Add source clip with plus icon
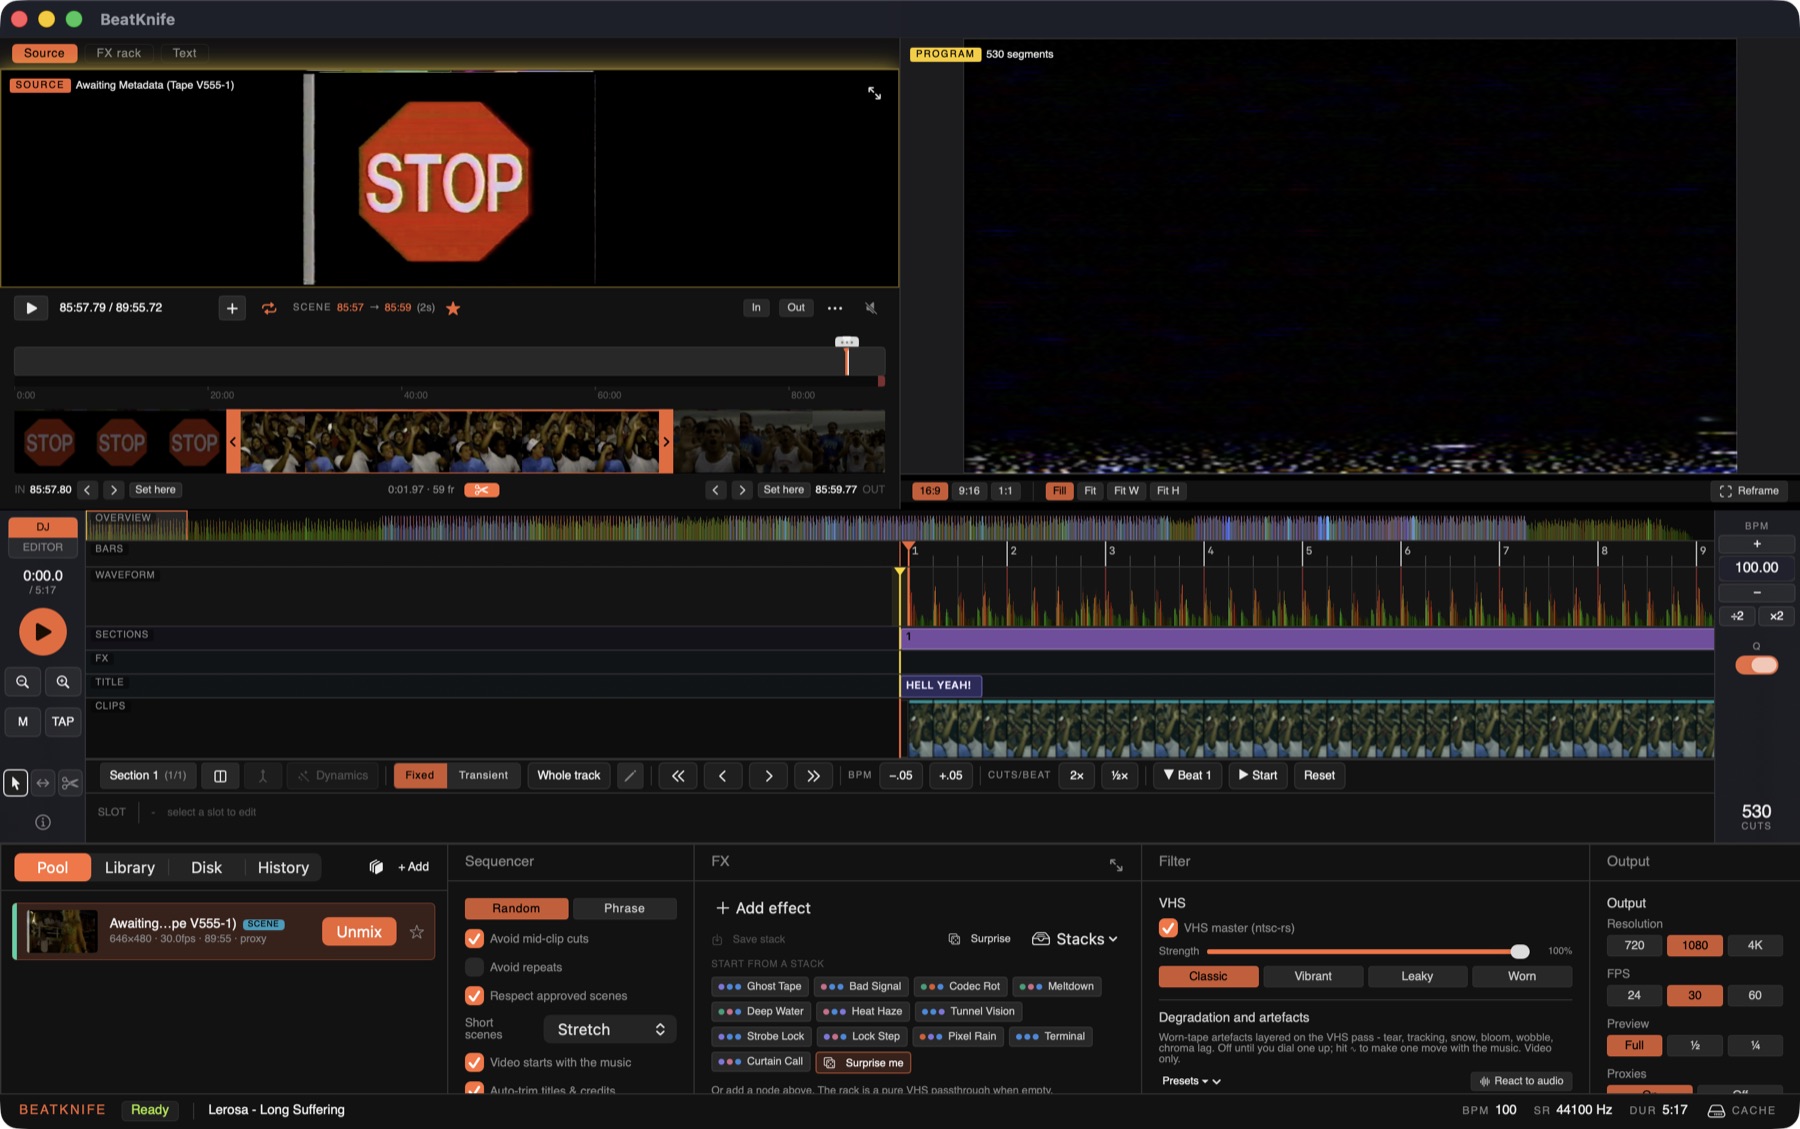 click(232, 308)
